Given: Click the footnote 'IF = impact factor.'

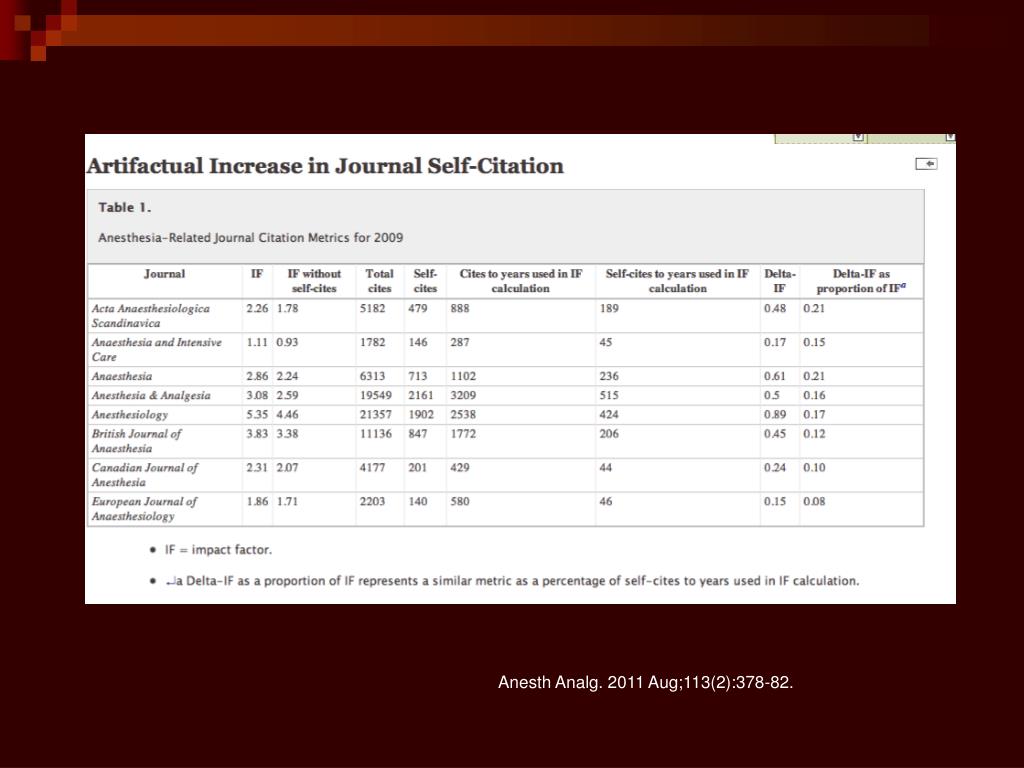Looking at the screenshot, I should pos(218,550).
